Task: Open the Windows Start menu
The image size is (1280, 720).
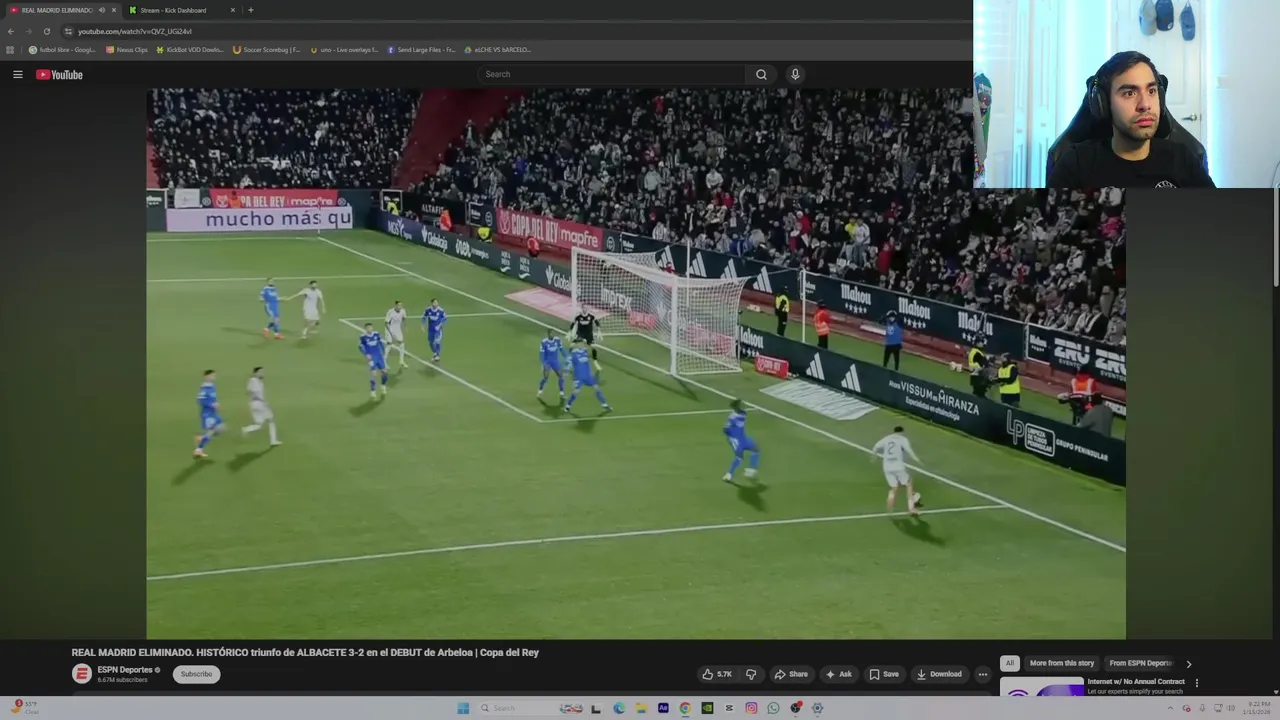Action: tap(463, 708)
